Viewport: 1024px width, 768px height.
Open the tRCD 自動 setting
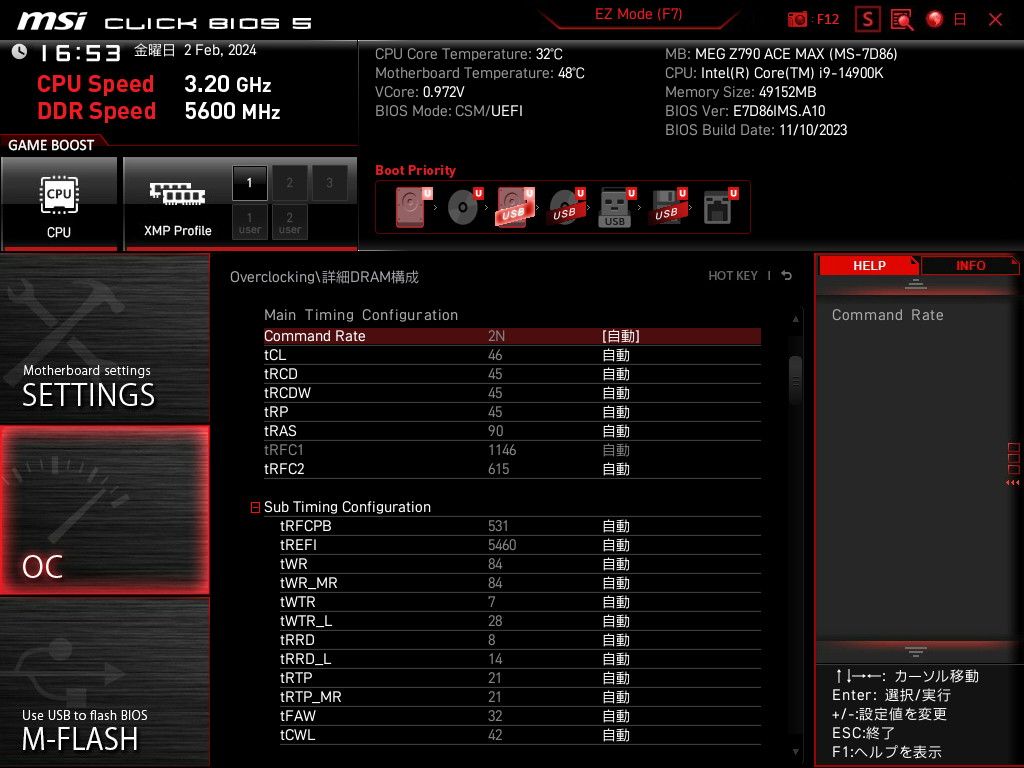tap(616, 374)
